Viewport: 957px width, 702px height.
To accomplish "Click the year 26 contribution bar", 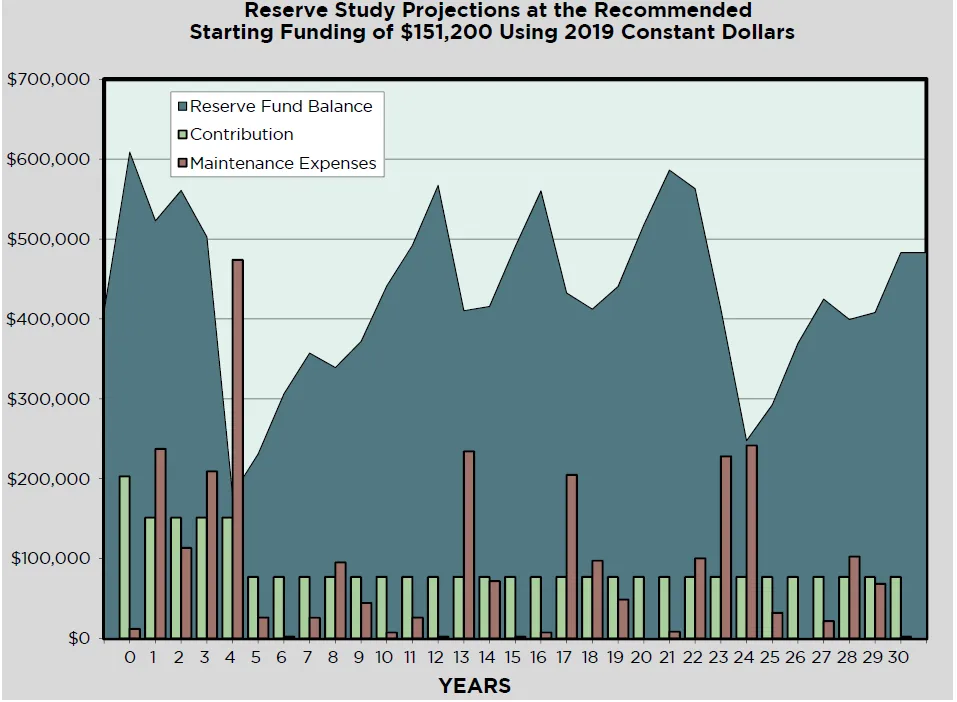I will point(793,608).
